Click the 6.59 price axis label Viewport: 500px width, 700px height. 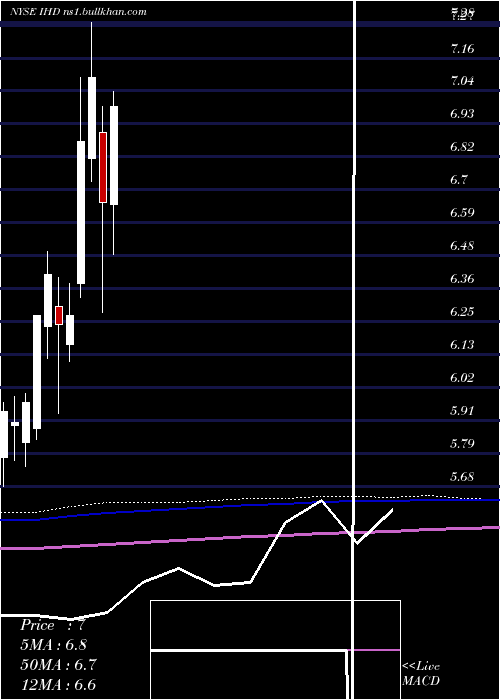[x=462, y=212]
